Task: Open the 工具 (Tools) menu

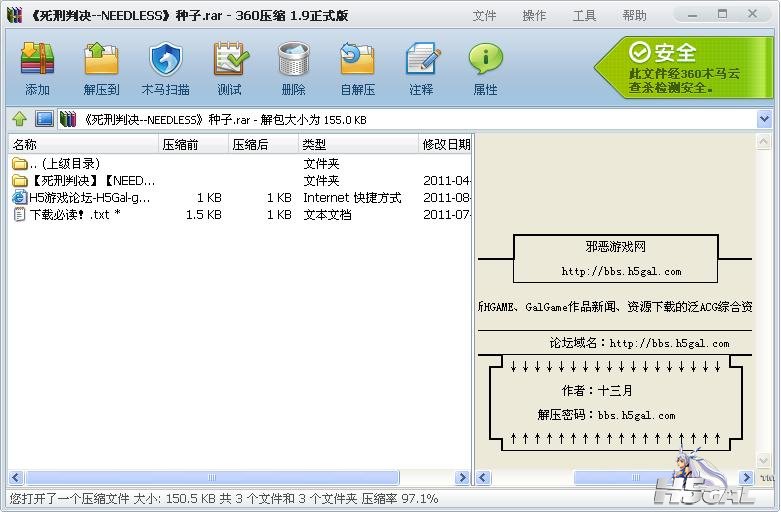Action: pyautogui.click(x=584, y=15)
